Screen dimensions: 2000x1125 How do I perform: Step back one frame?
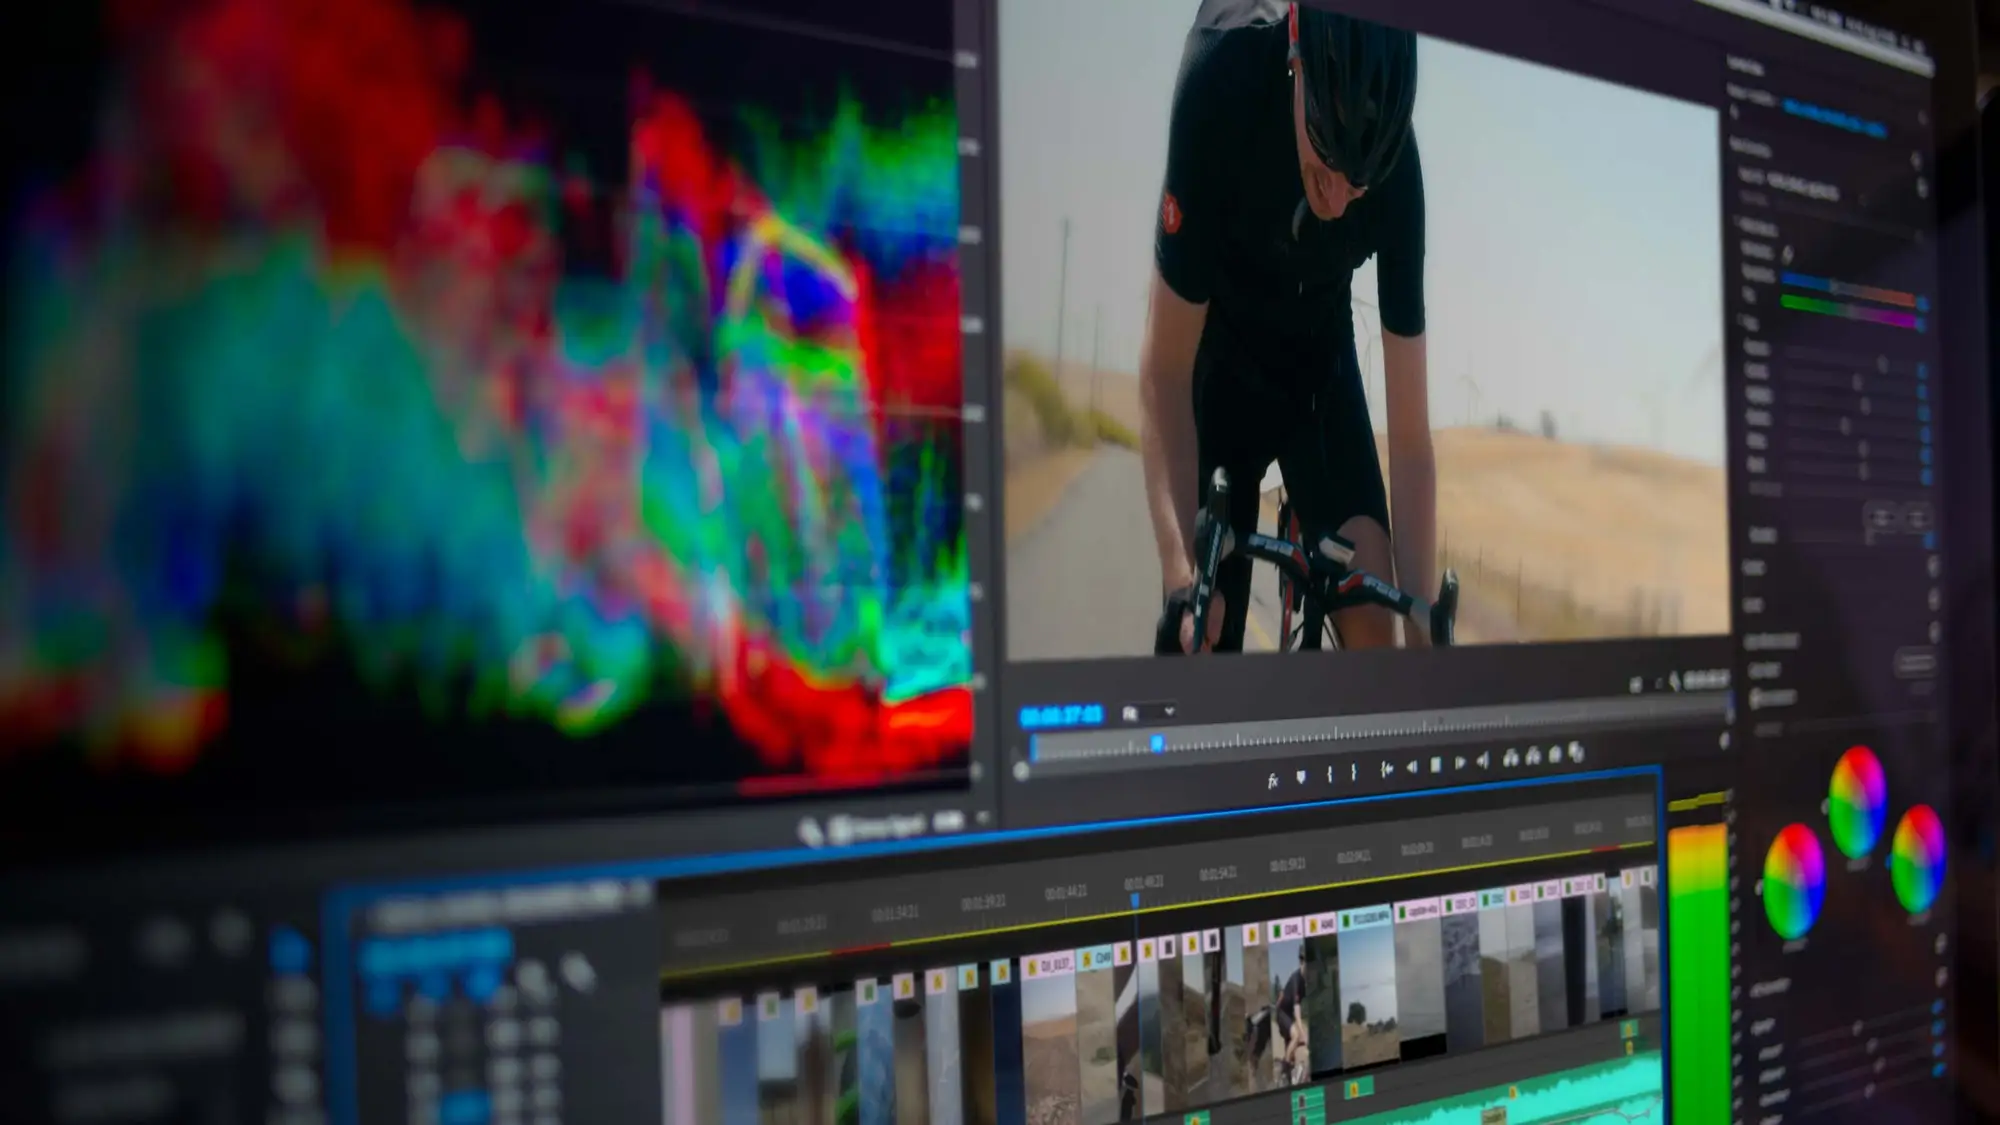pos(1411,767)
